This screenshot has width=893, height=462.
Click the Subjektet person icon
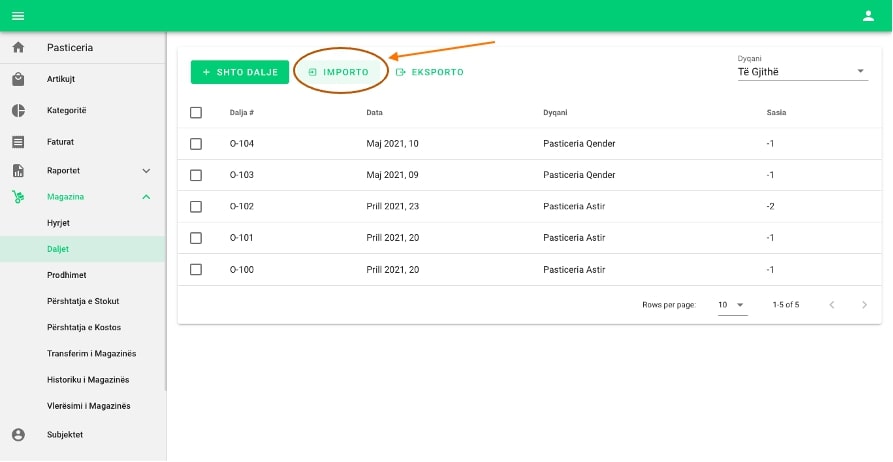(x=18, y=434)
